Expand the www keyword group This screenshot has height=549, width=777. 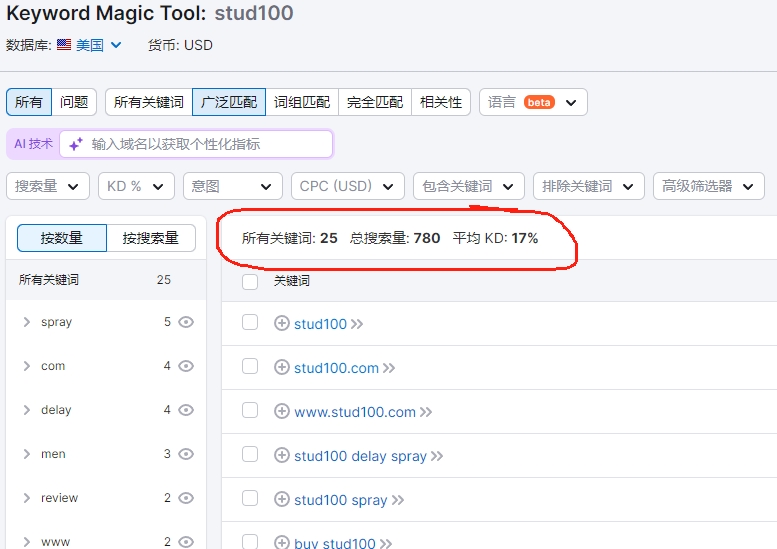point(27,542)
